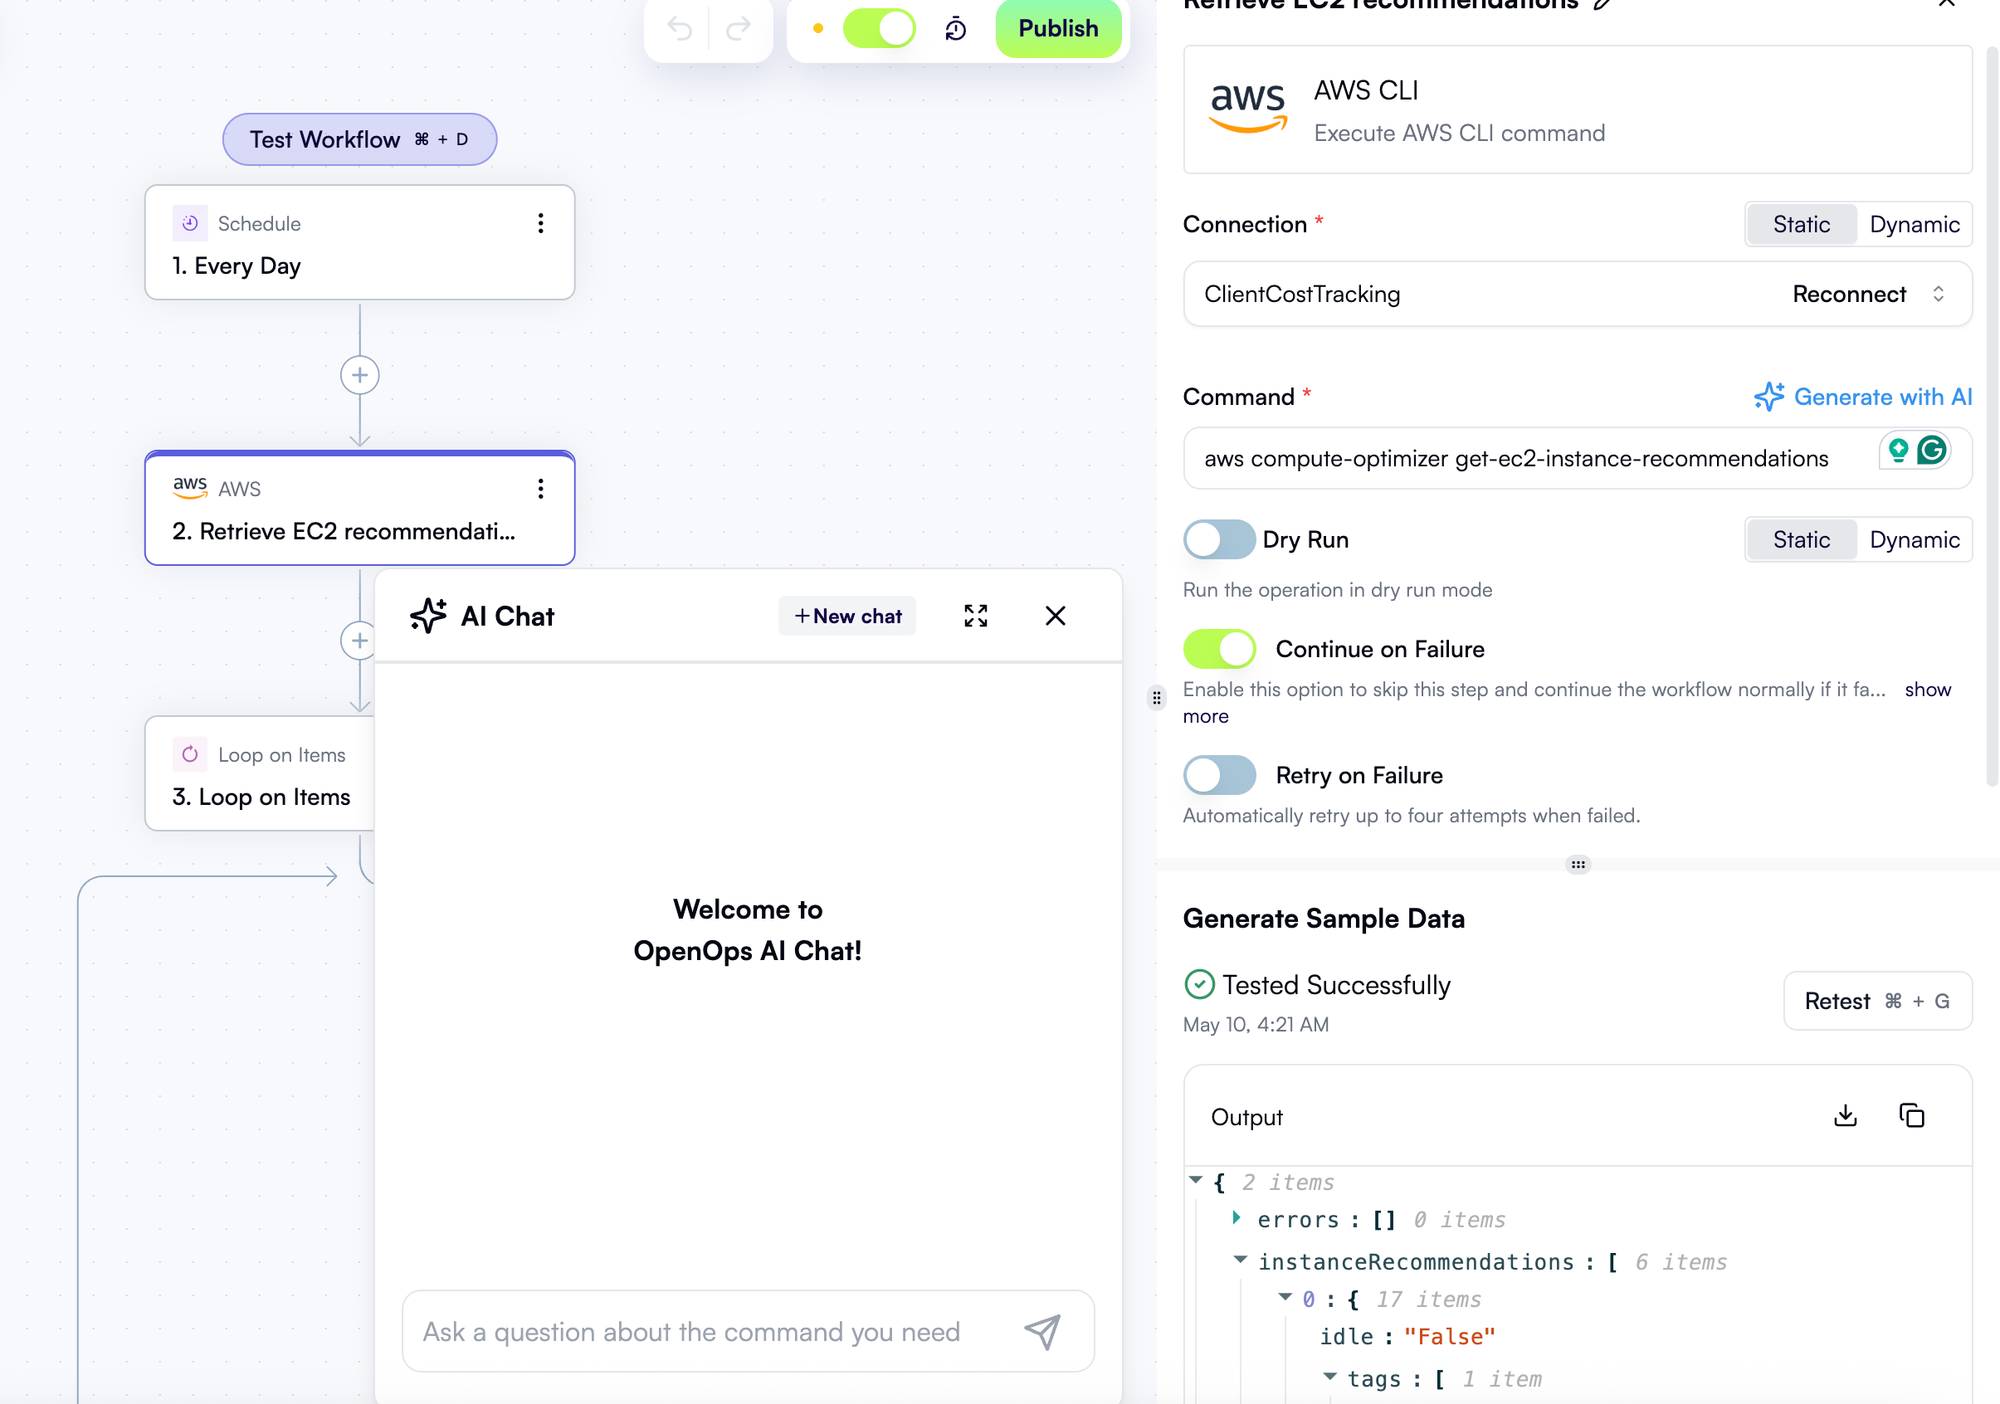Copy the output to clipboard

1912,1116
